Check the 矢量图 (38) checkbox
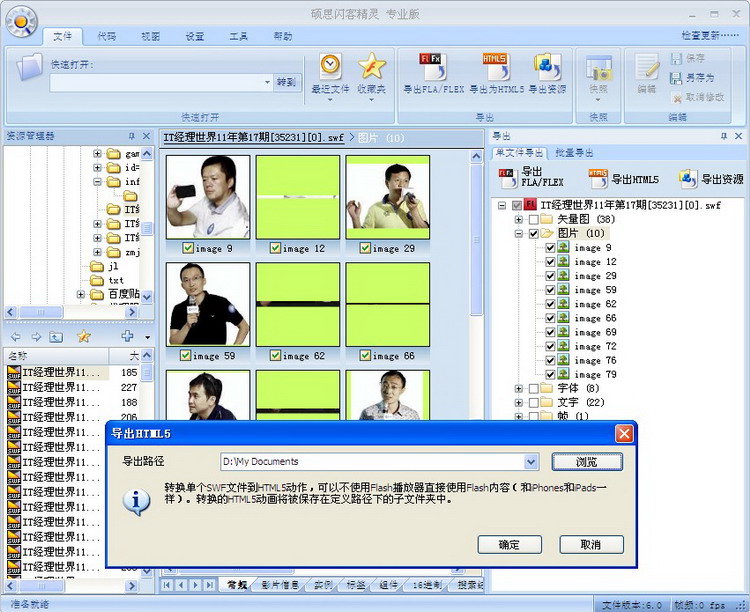 (x=533, y=219)
